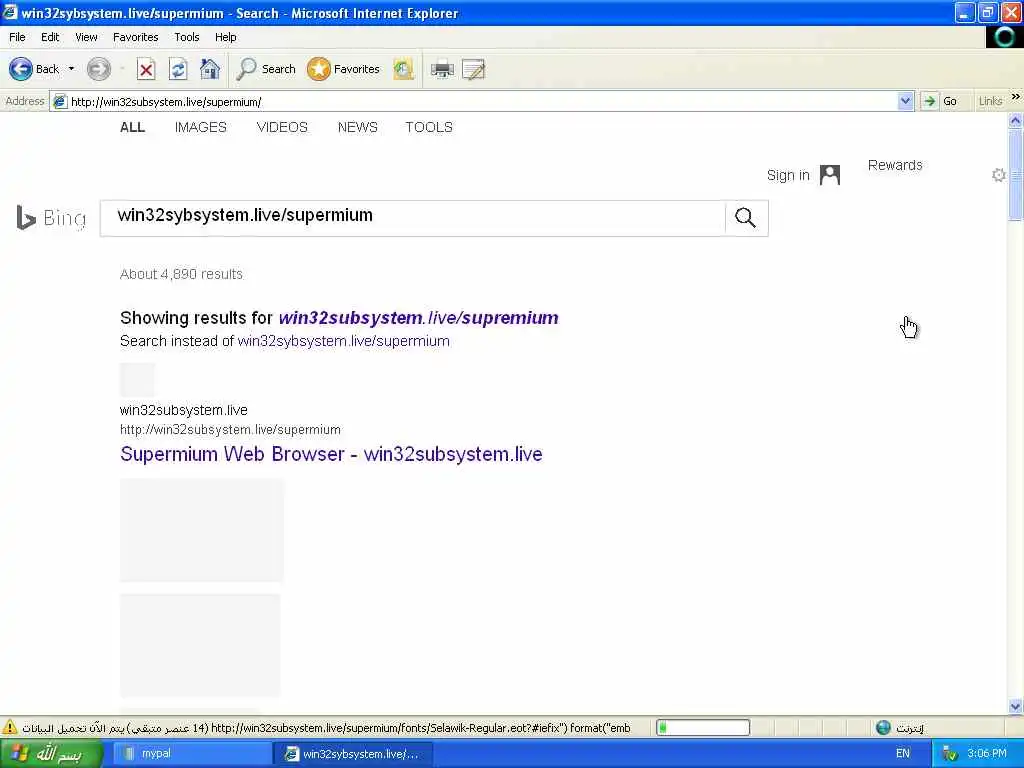Click the vertical scrollbar up arrow
This screenshot has width=1024, height=768.
coord(1015,120)
